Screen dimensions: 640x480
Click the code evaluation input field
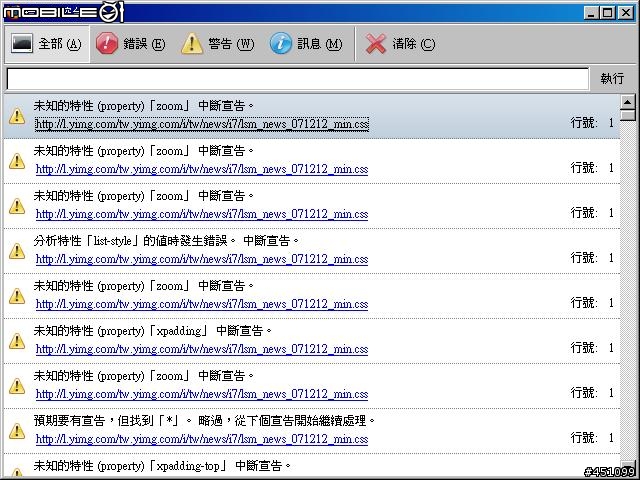pyautogui.click(x=298, y=78)
